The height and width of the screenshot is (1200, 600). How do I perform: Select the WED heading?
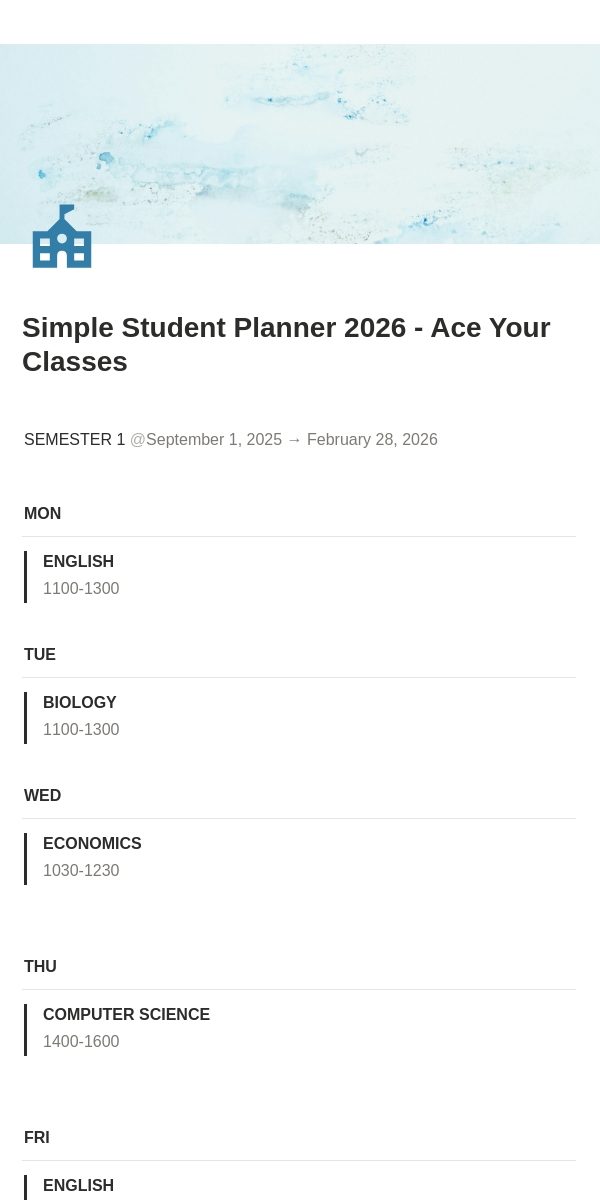pos(43,796)
